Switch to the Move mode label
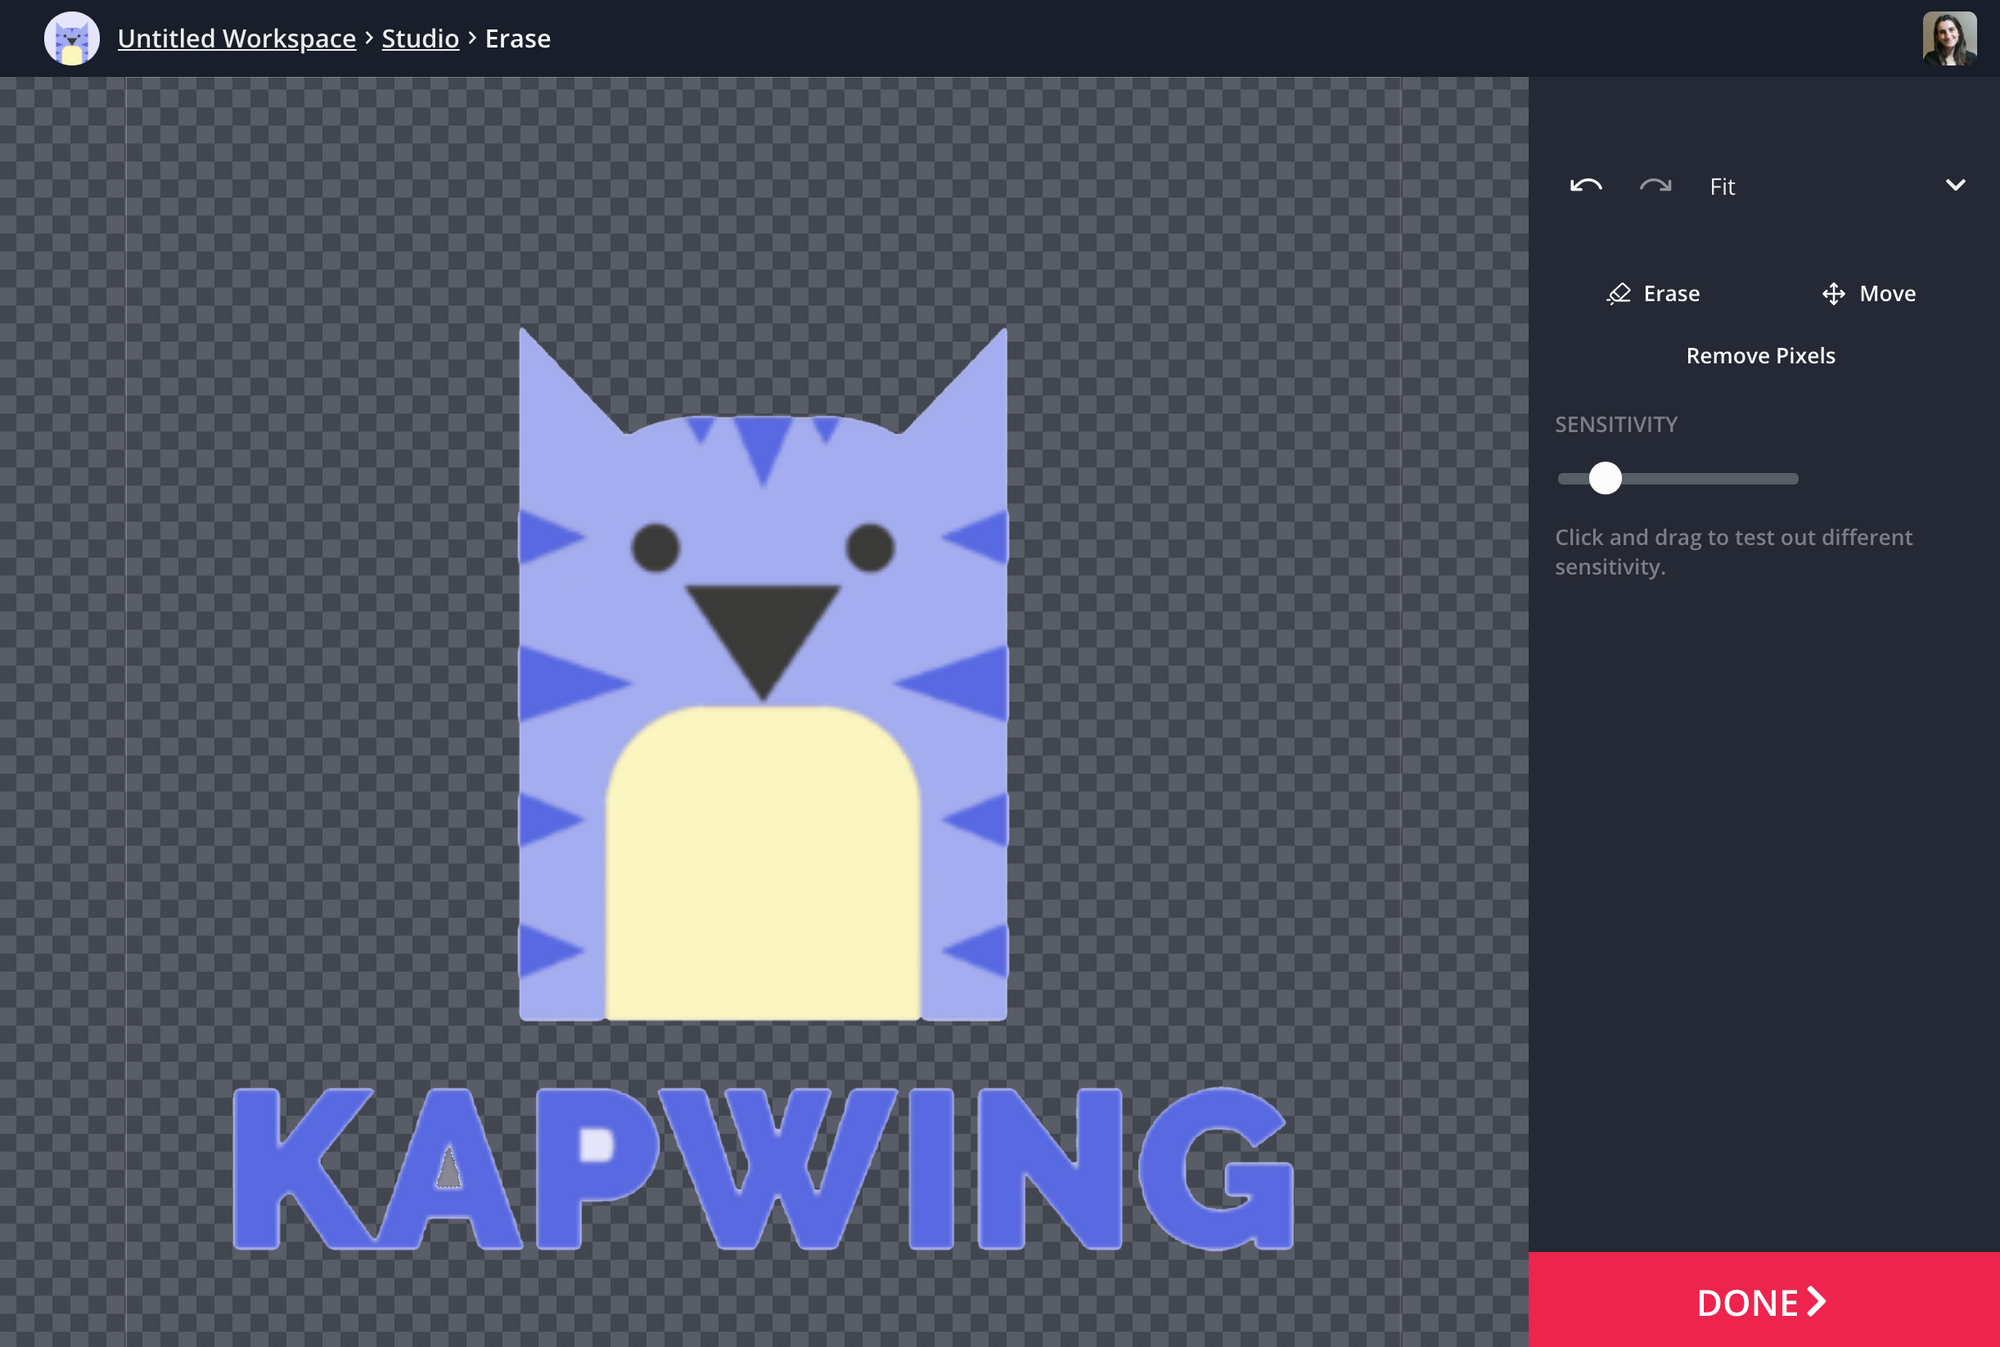Viewport: 2000px width, 1347px height. [1887, 294]
